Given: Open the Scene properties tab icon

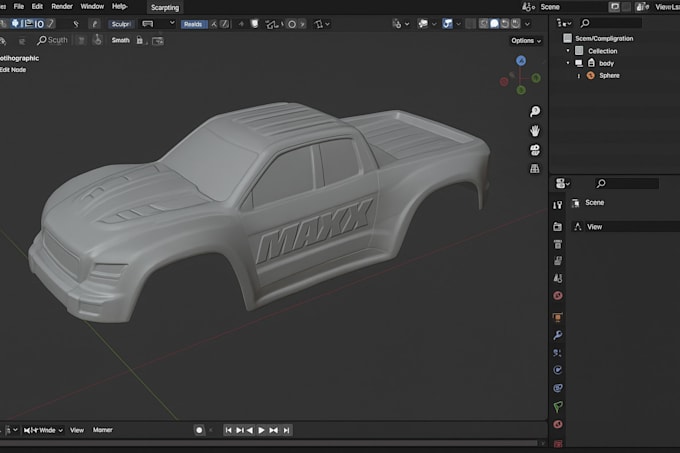Looking at the screenshot, I should [558, 278].
